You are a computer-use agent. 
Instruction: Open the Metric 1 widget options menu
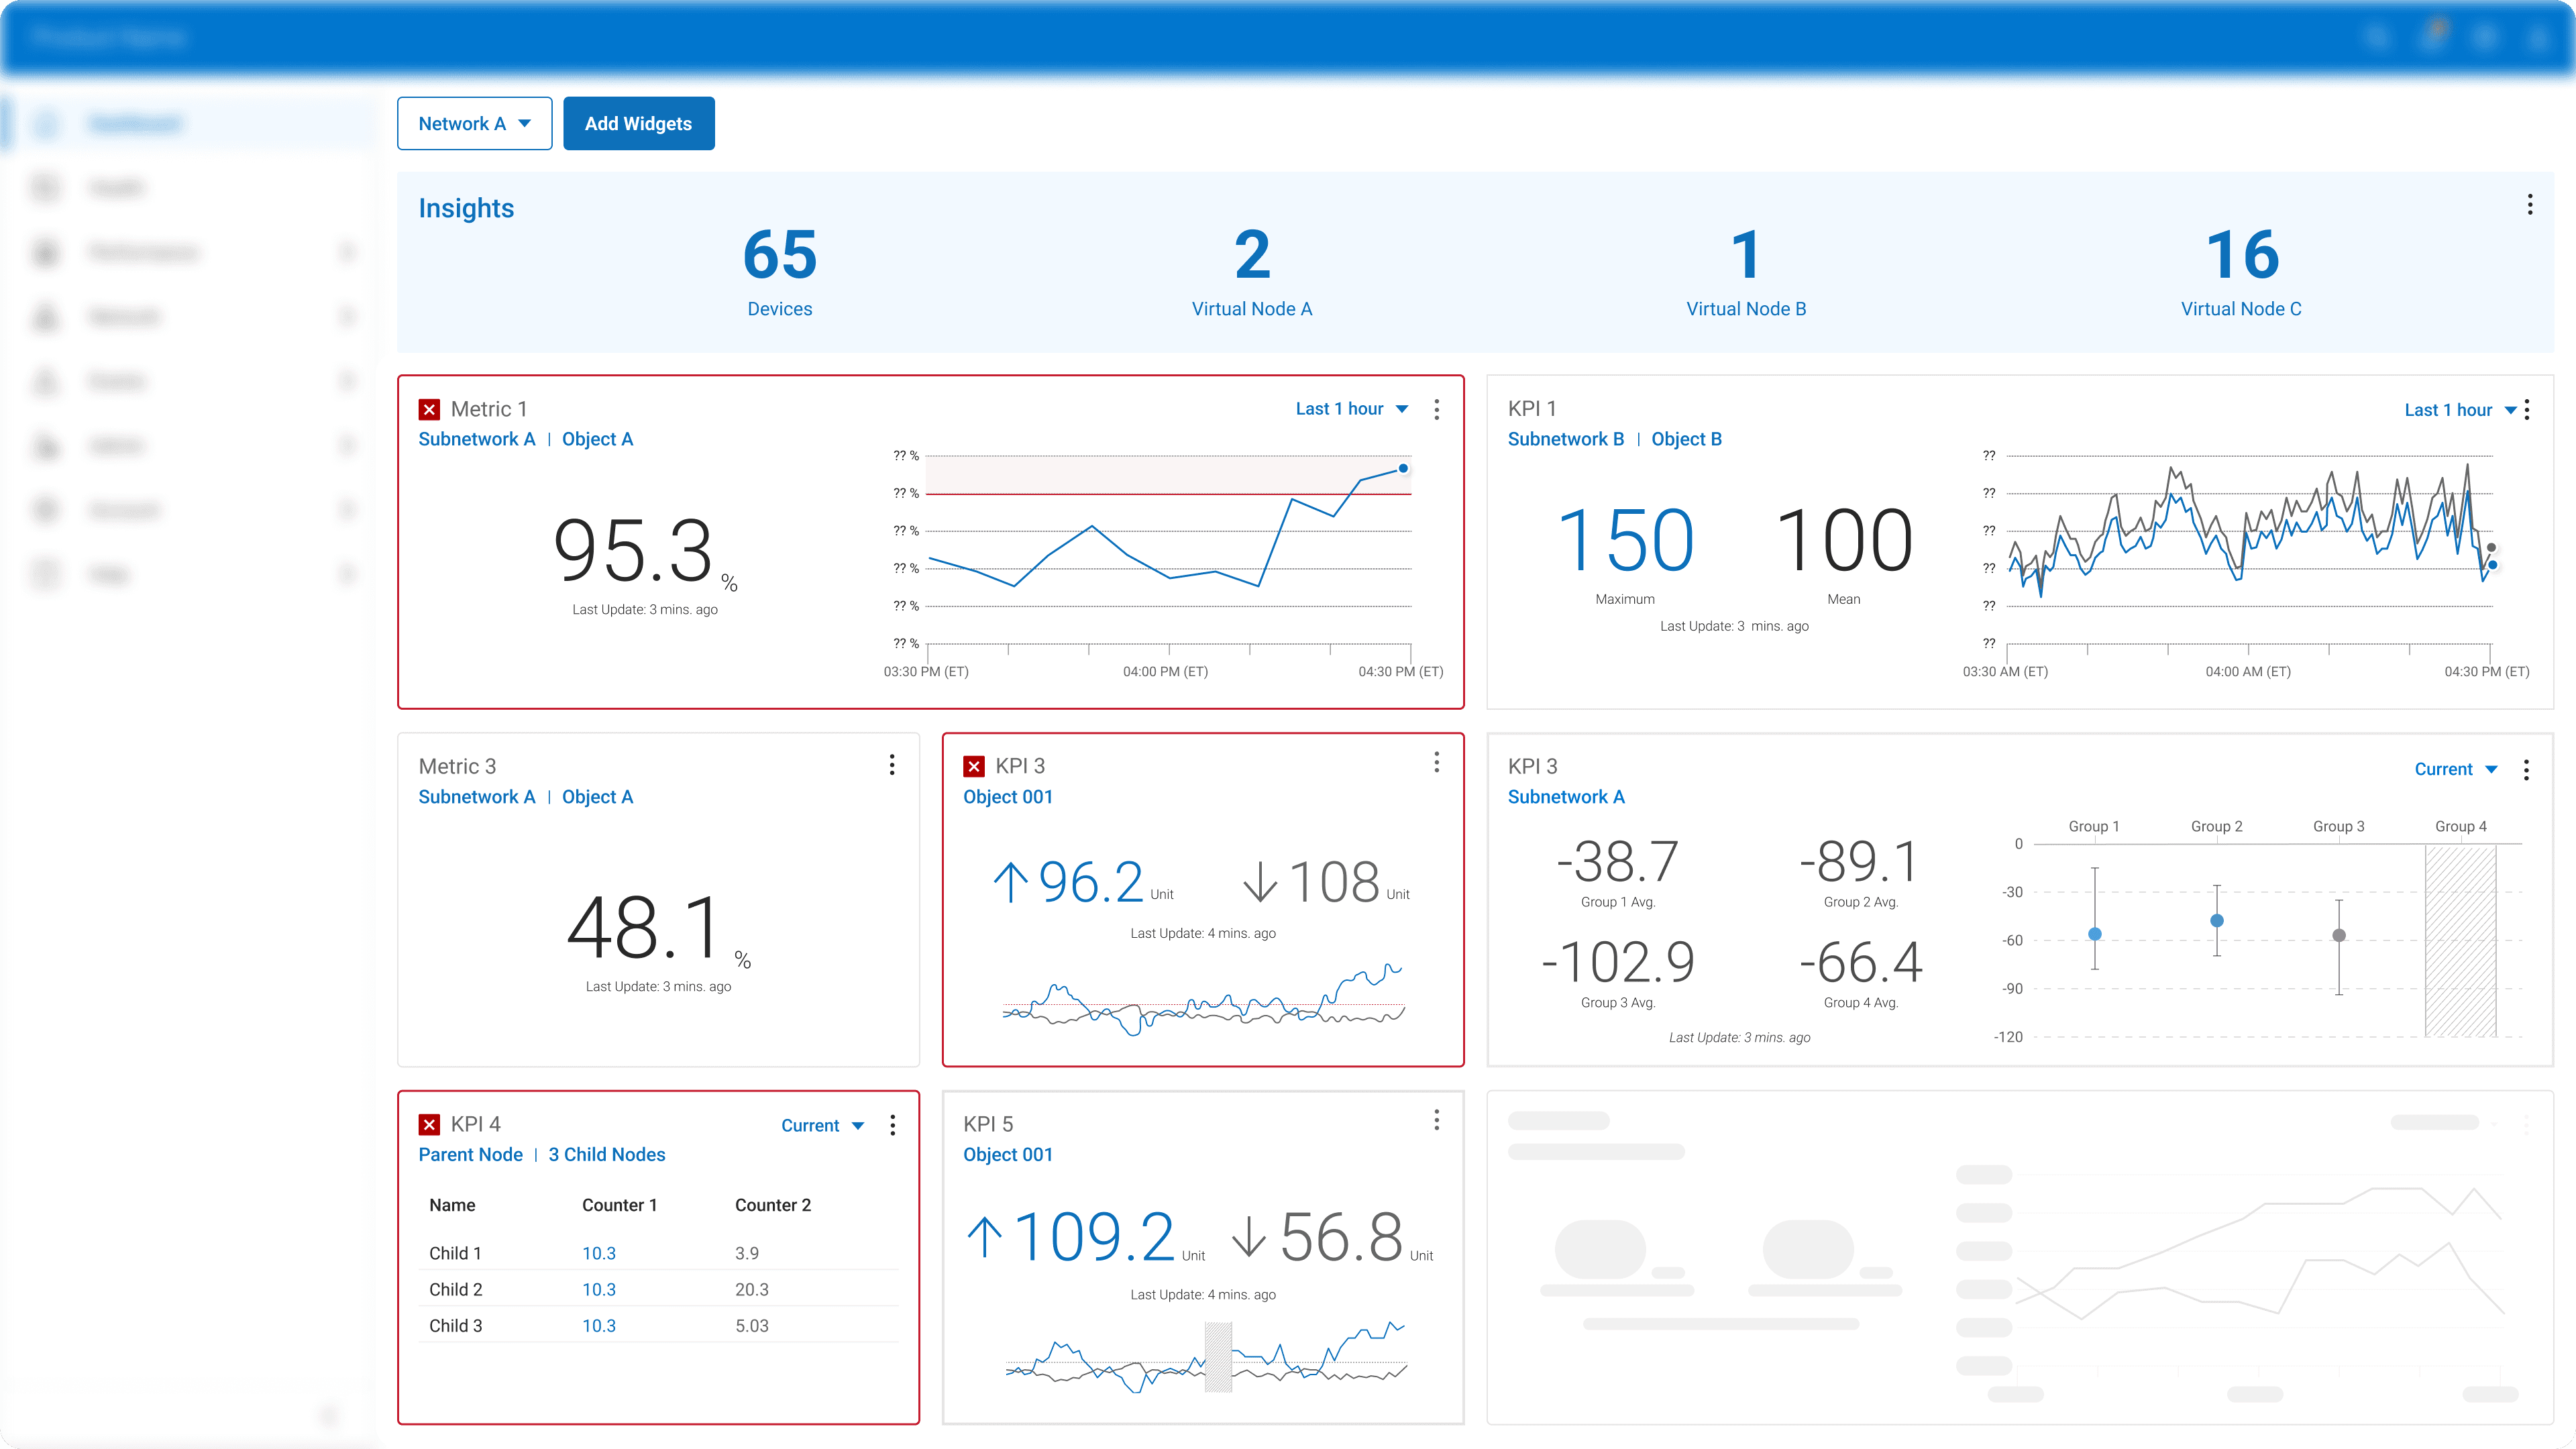click(x=1437, y=409)
